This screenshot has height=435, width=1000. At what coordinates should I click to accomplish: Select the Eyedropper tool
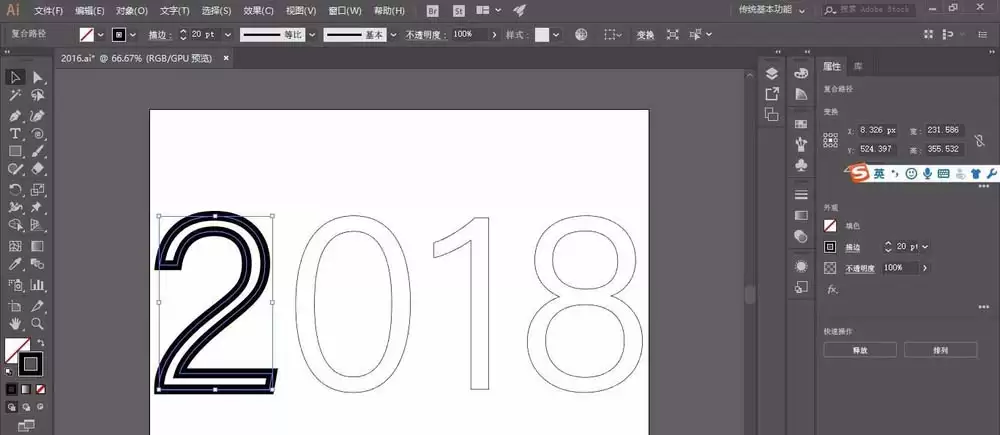pos(15,264)
